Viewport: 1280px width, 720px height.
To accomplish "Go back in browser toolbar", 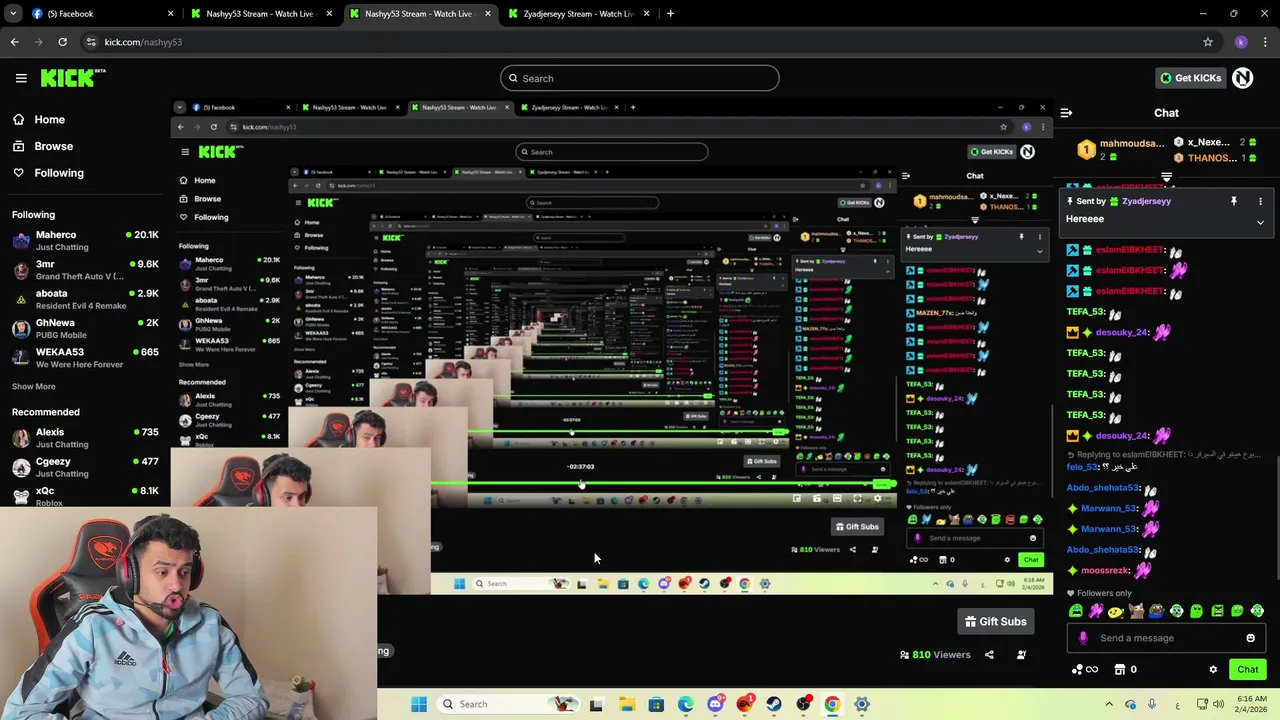I will [x=14, y=42].
